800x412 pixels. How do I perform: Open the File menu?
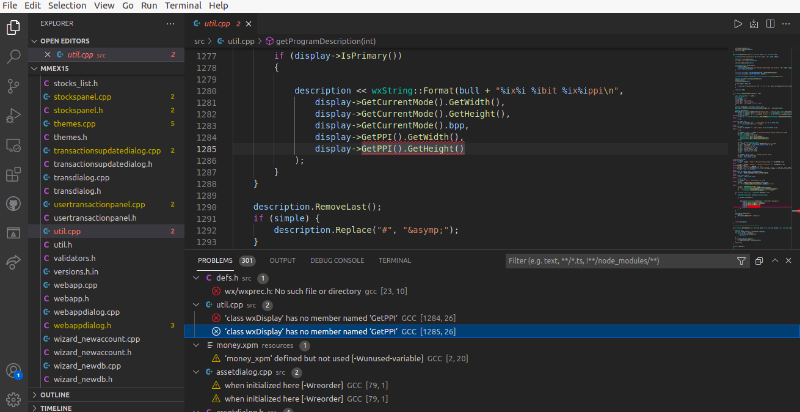pyautogui.click(x=10, y=6)
